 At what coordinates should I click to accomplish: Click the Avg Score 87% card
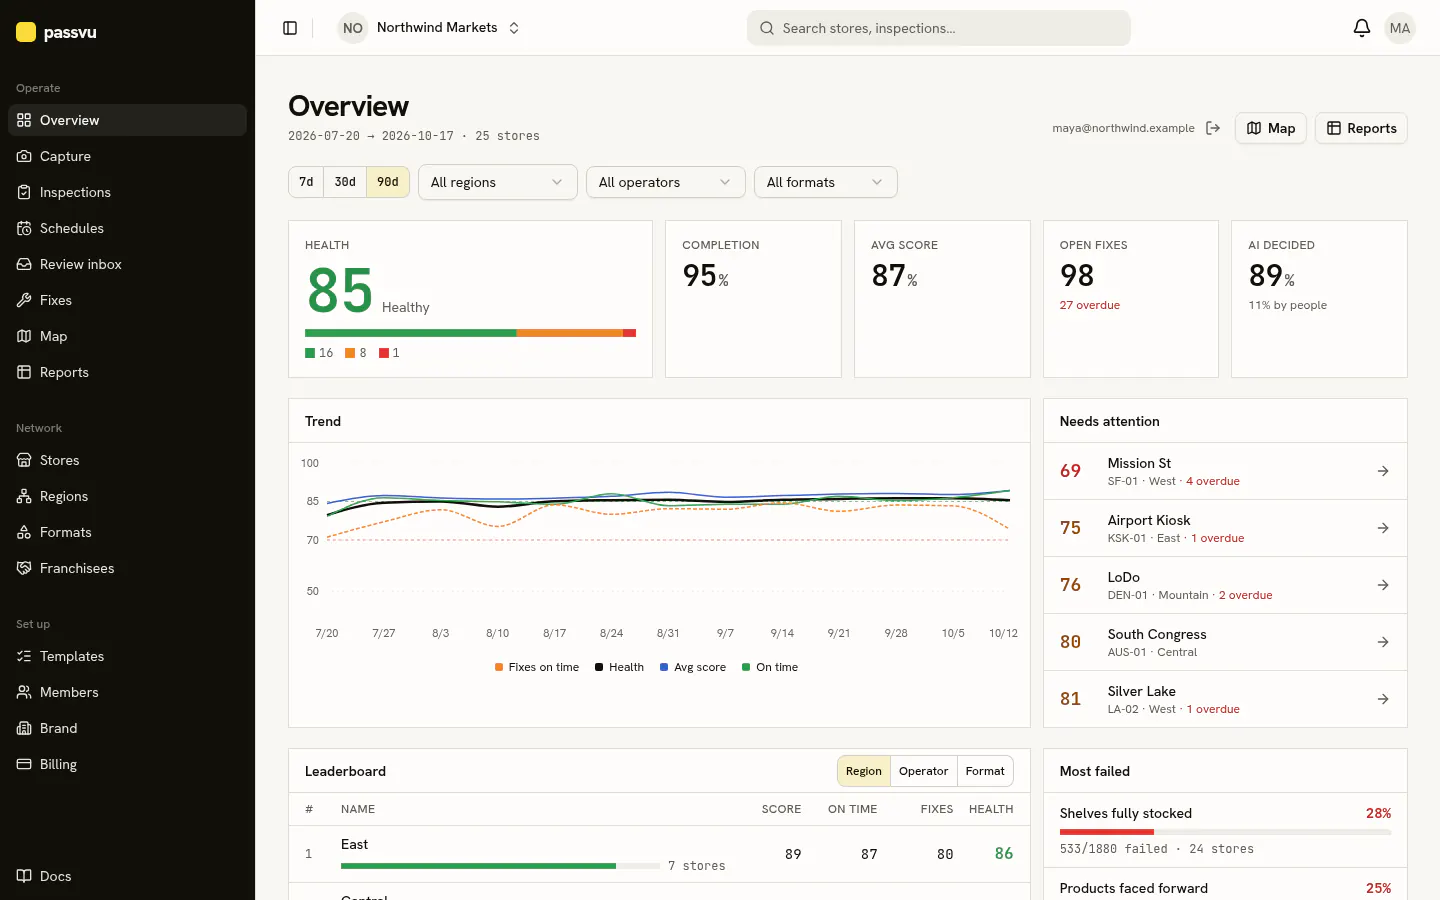(942, 299)
